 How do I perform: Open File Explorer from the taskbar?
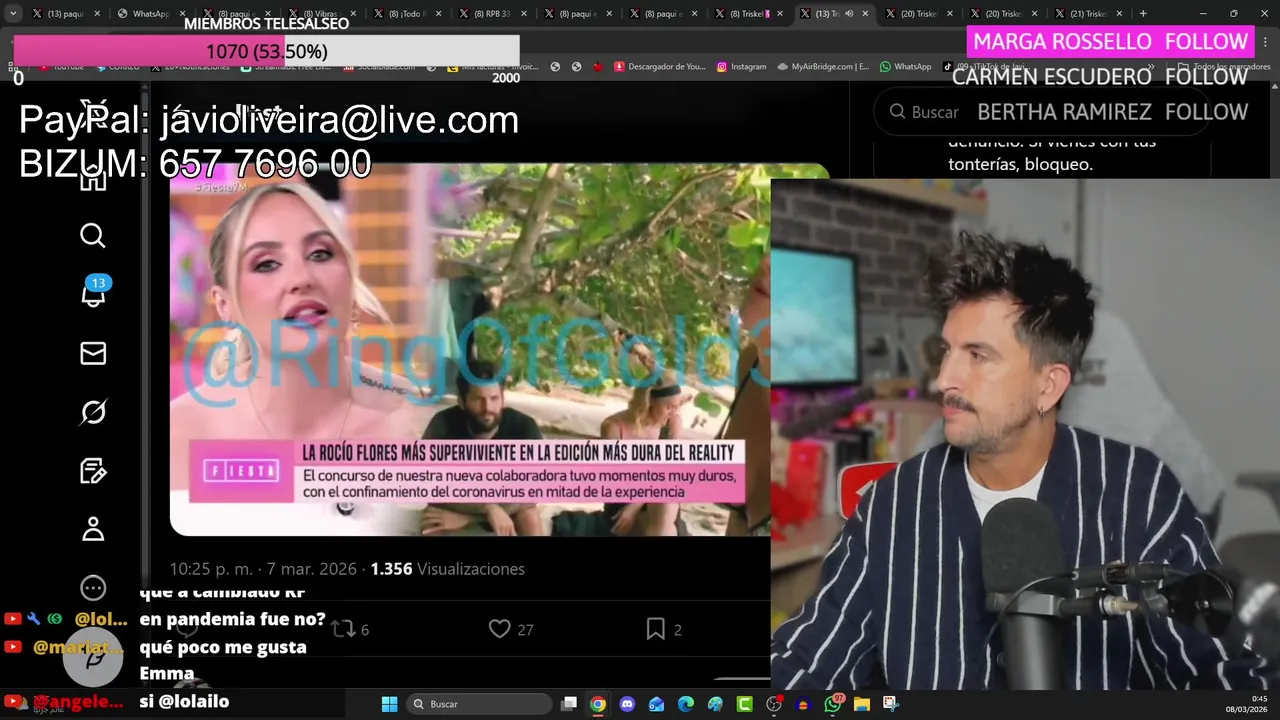(x=862, y=704)
